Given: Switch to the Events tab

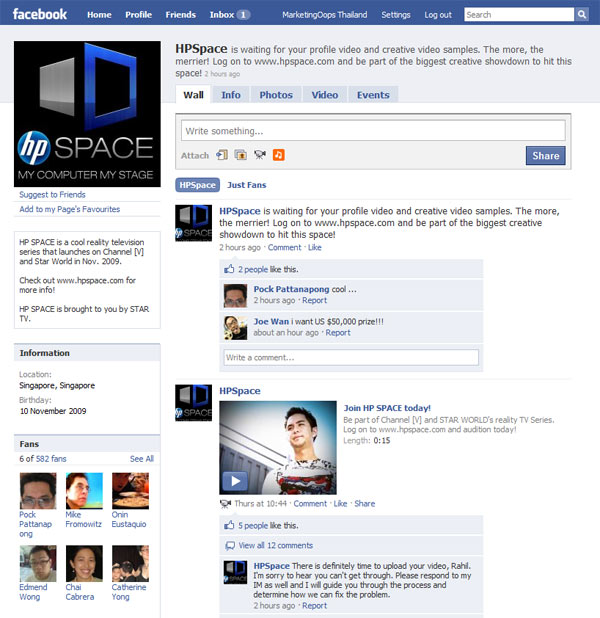Looking at the screenshot, I should point(373,95).
